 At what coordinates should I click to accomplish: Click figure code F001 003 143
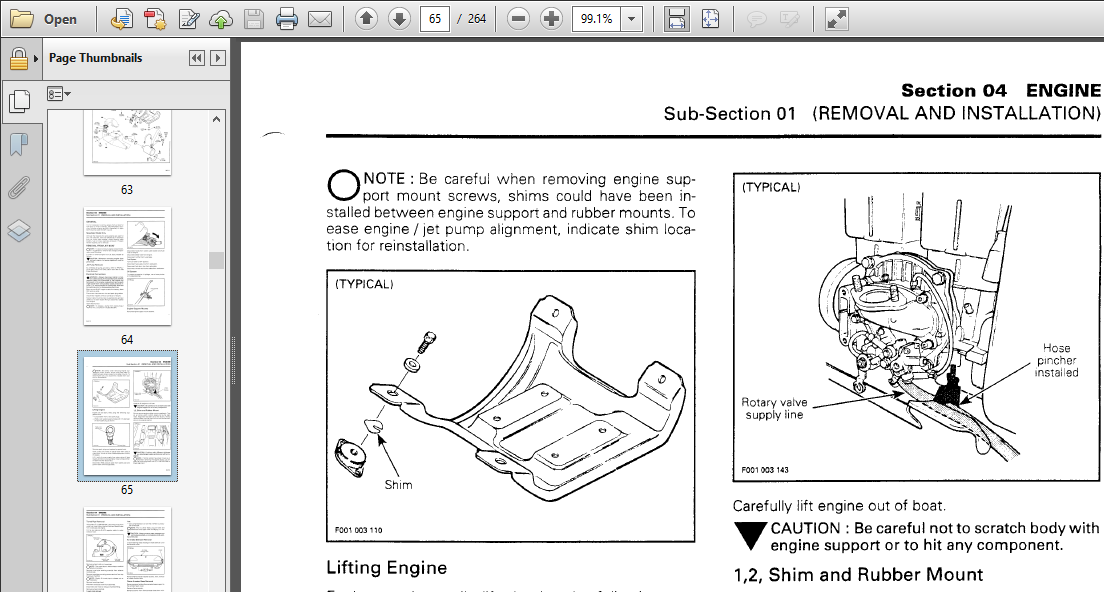[765, 470]
